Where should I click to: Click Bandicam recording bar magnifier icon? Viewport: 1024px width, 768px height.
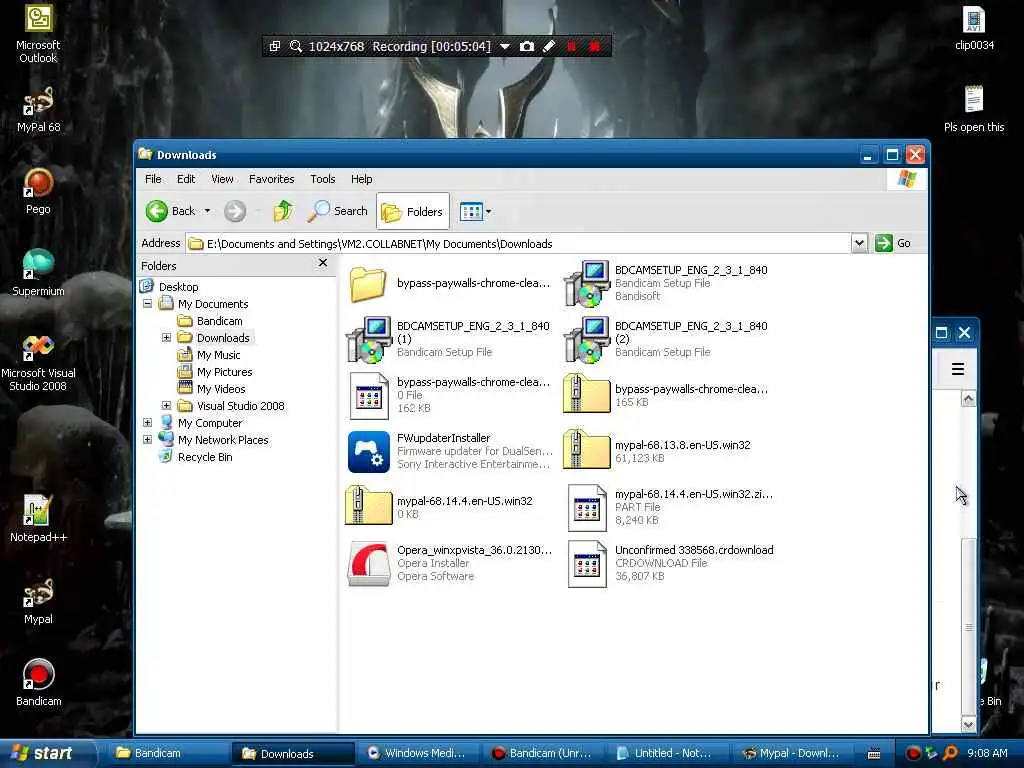tap(296, 46)
